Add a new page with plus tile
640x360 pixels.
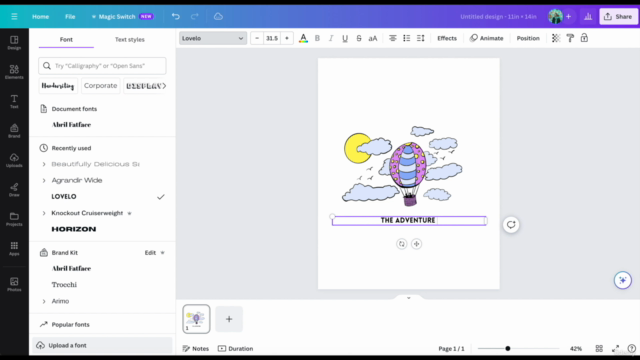tap(229, 319)
